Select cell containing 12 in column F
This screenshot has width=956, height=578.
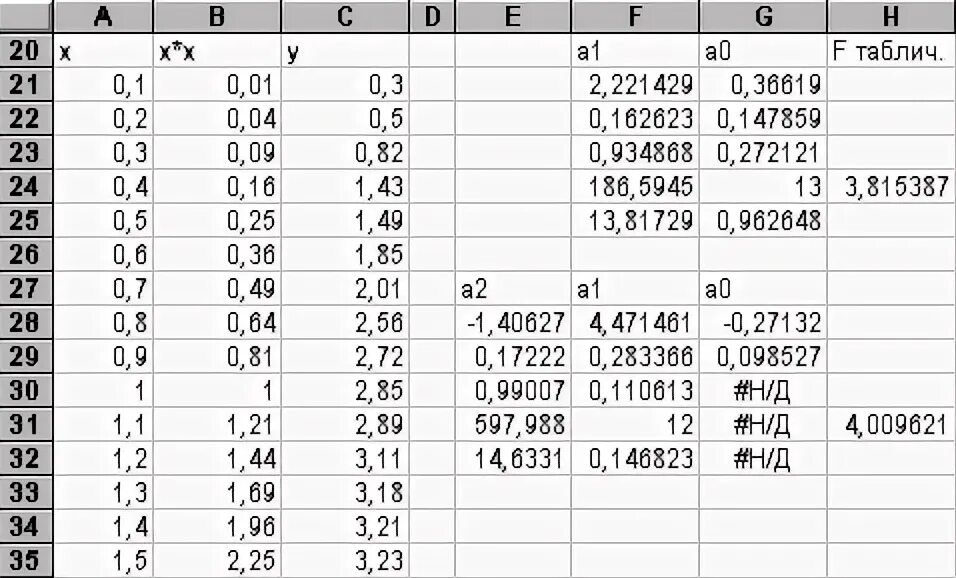[635, 424]
